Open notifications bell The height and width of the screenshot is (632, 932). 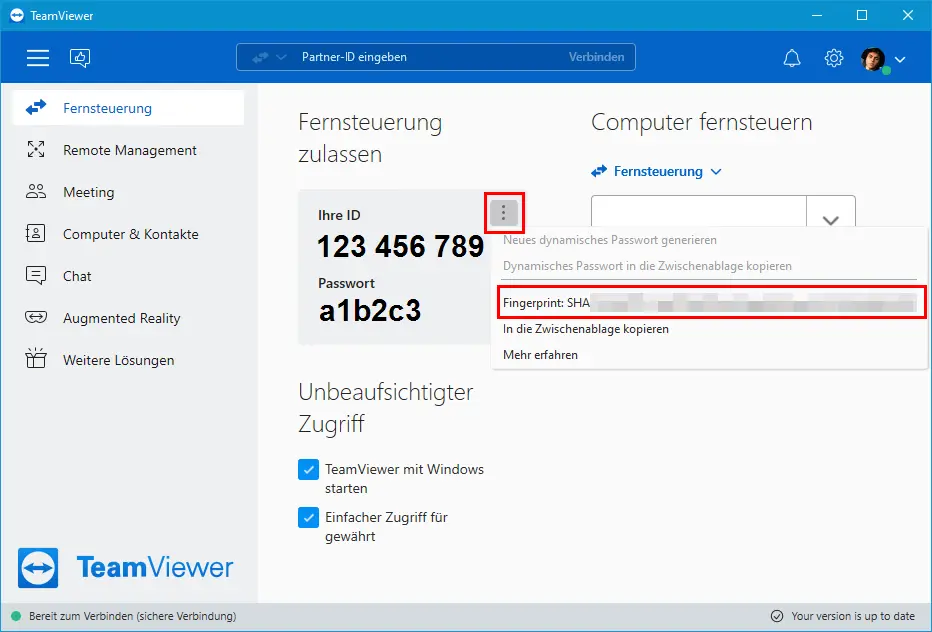coord(792,58)
